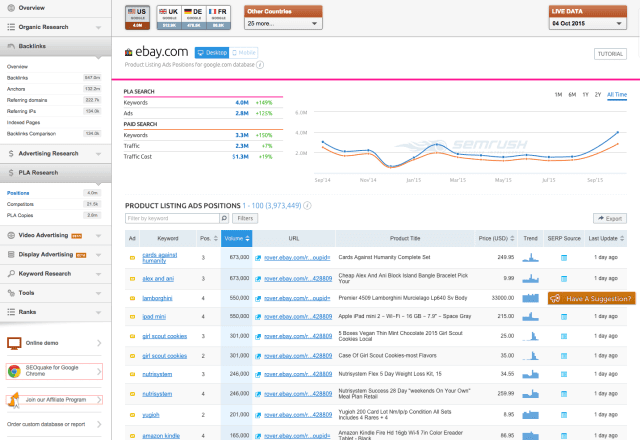Open the Online demo link
The height and width of the screenshot is (440, 640).
42,343
